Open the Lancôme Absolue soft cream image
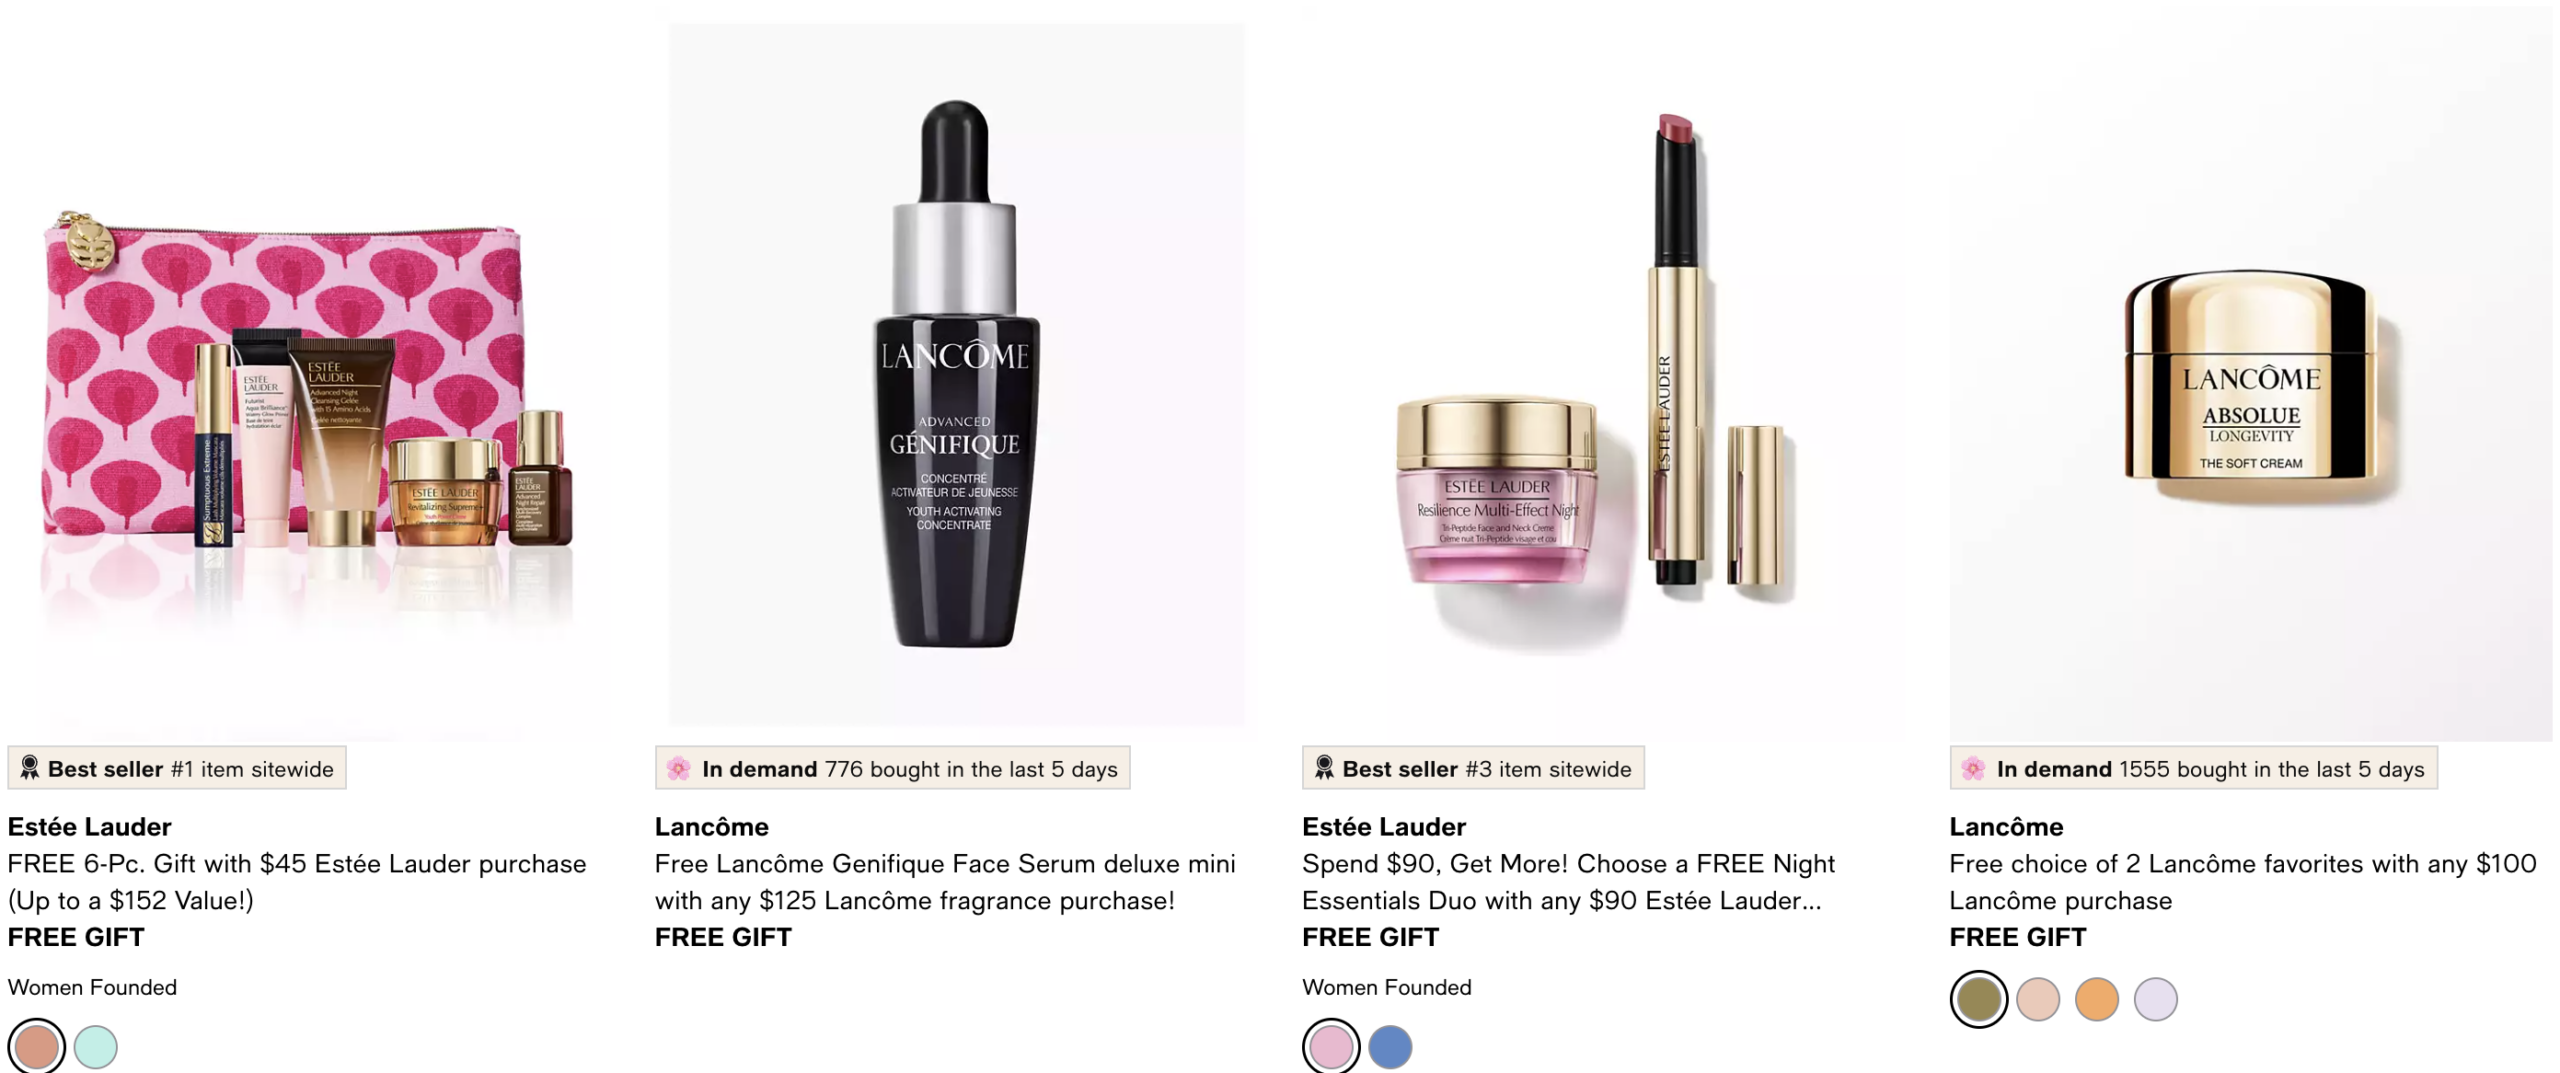Viewport: 2560px width, 1073px height. (x=2251, y=372)
